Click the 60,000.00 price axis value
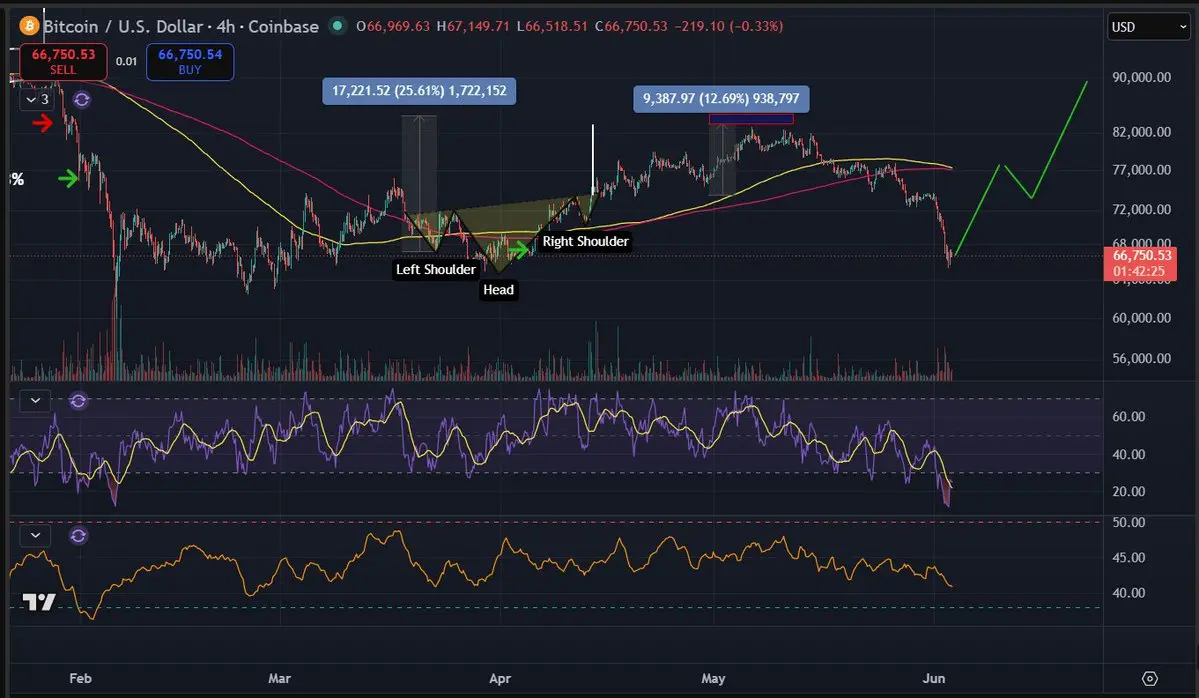 click(1141, 318)
